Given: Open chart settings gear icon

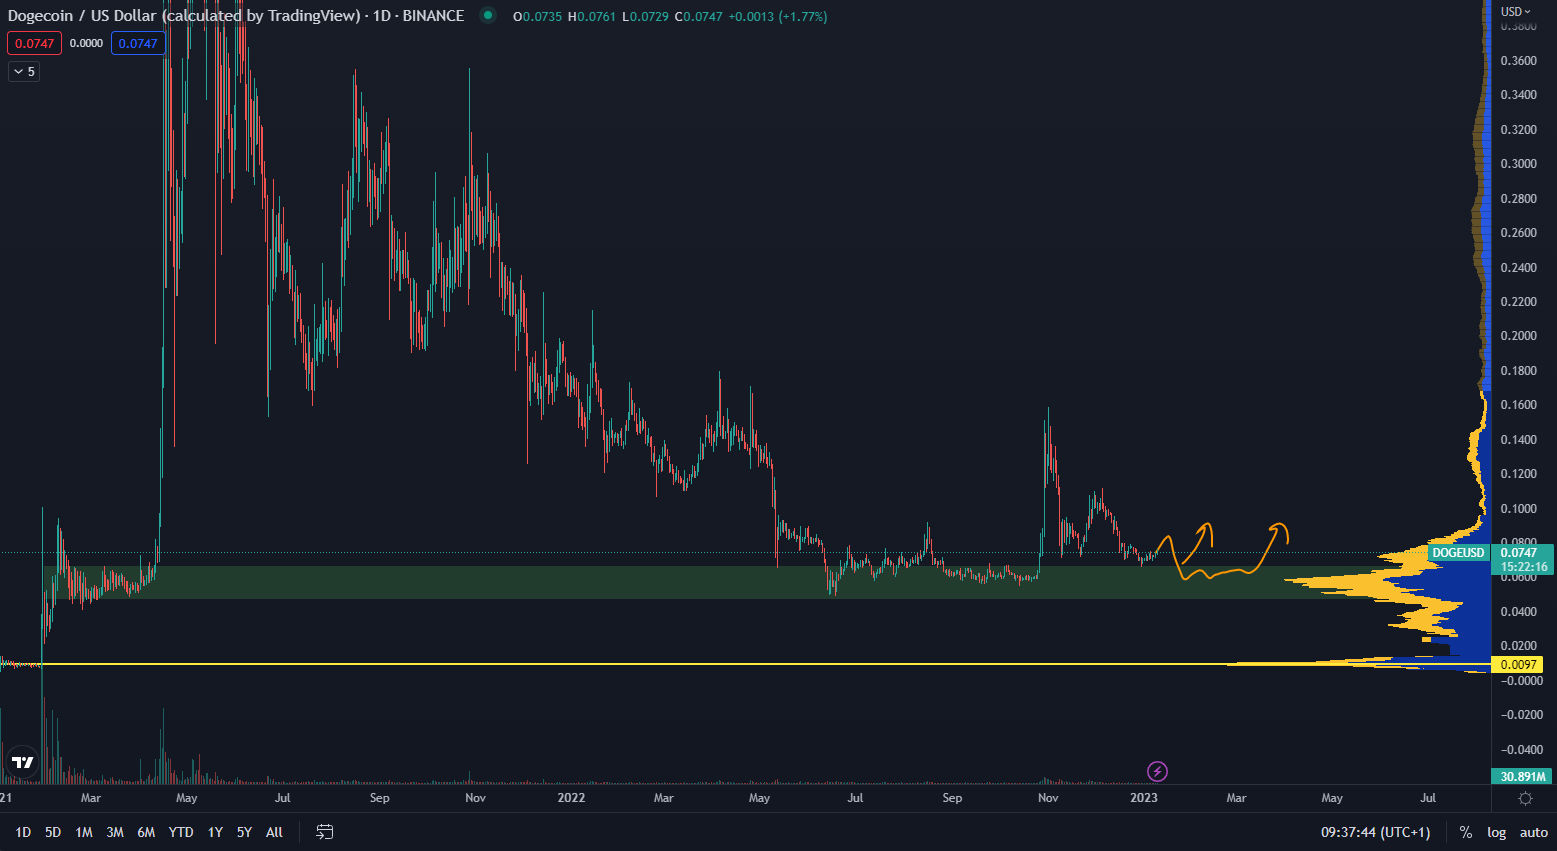Looking at the screenshot, I should (x=1525, y=798).
